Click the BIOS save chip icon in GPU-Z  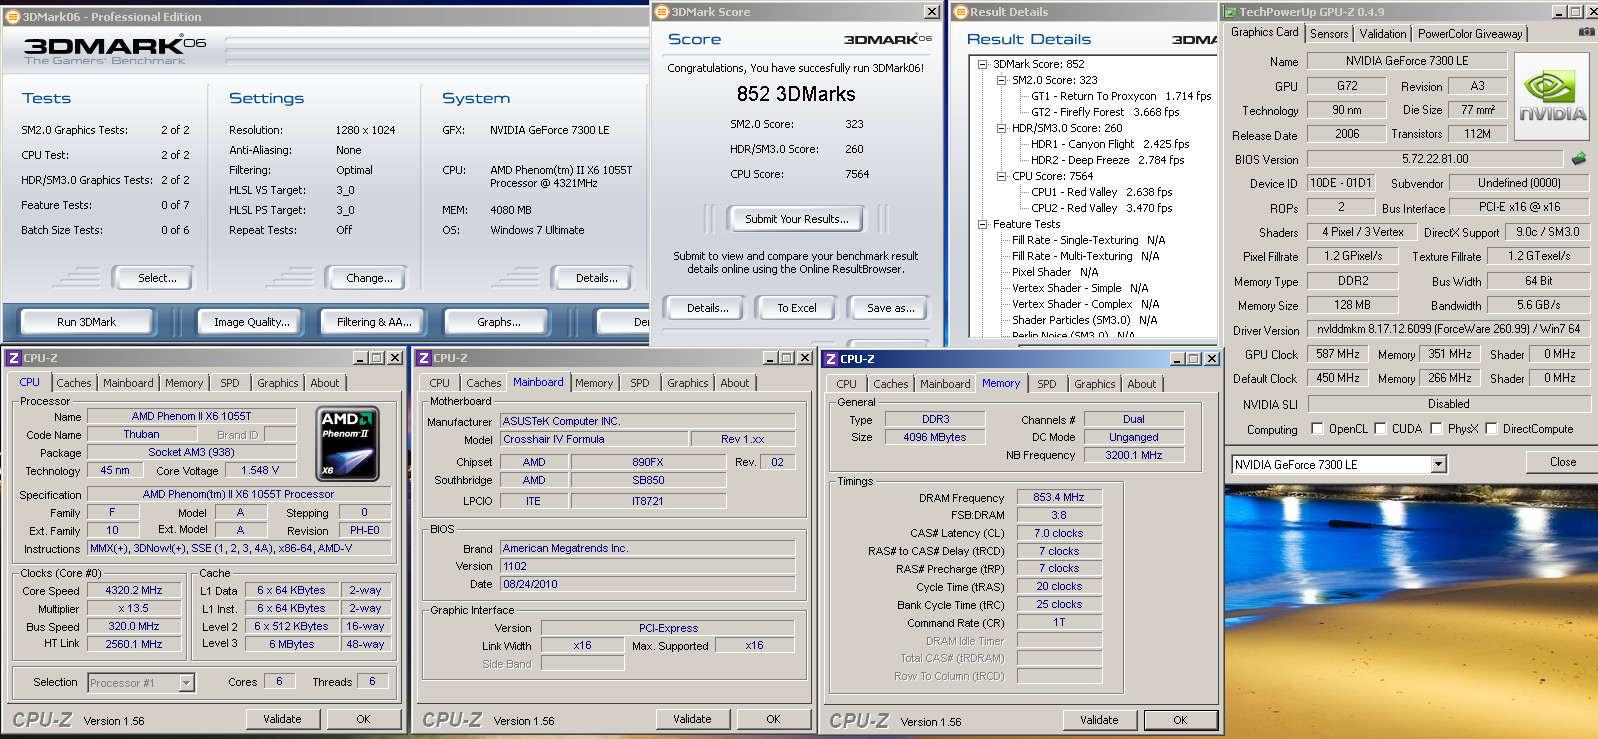(x=1579, y=158)
